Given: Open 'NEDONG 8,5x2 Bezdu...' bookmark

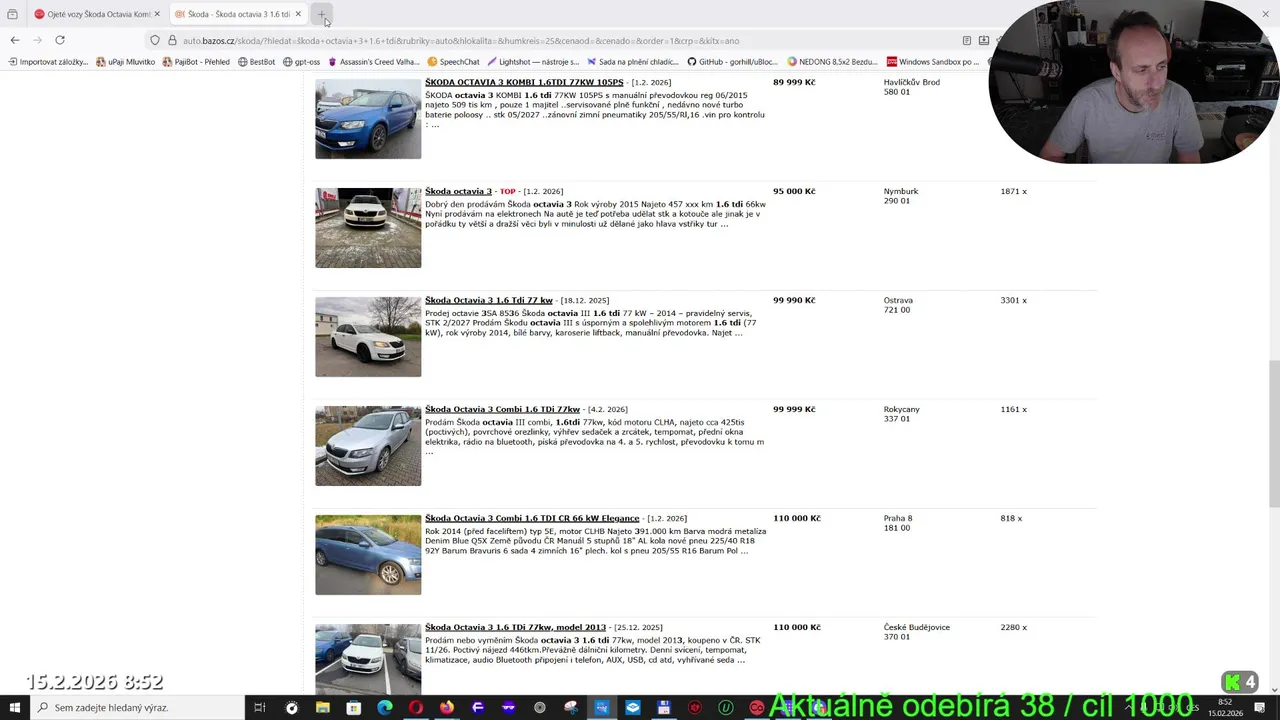Looking at the screenshot, I should click(832, 62).
